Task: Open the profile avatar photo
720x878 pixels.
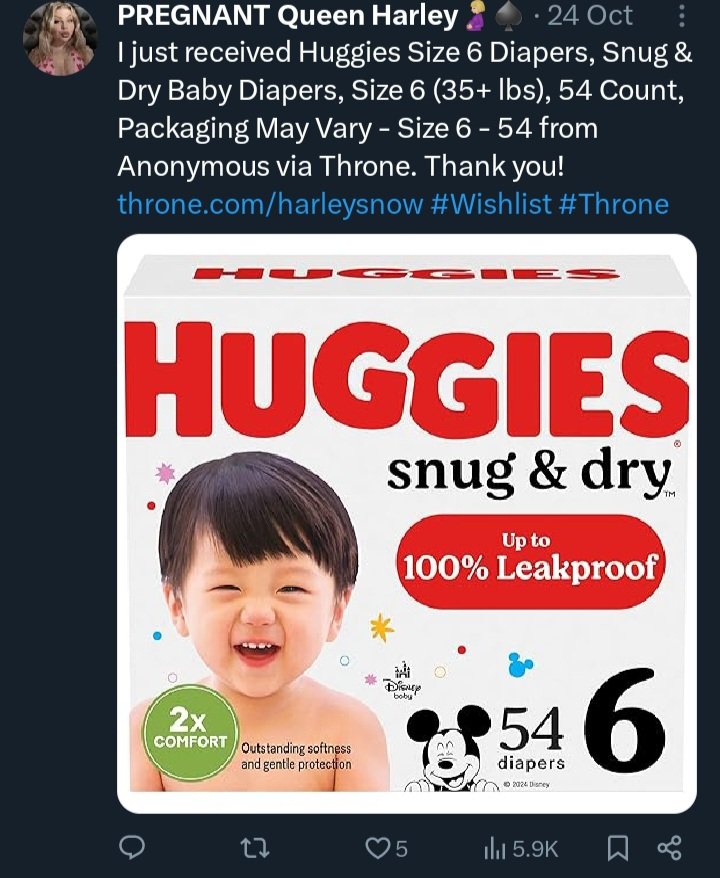Action: [x=60, y=38]
